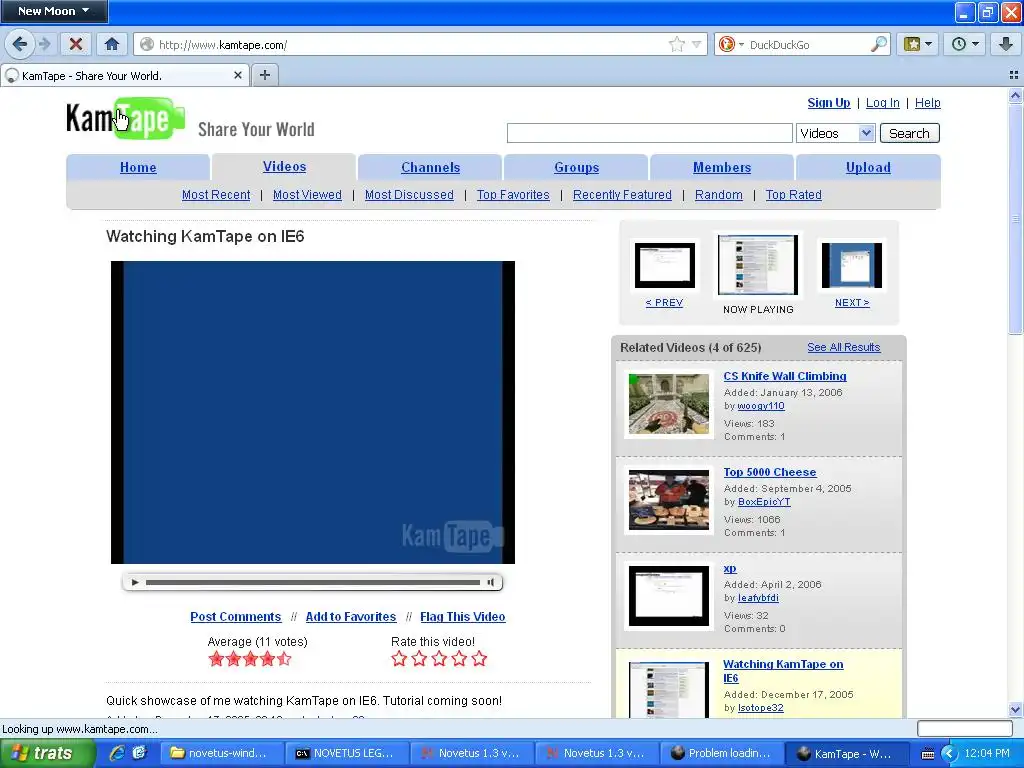Open the Most Viewed videos link
This screenshot has height=768, width=1024.
(307, 195)
